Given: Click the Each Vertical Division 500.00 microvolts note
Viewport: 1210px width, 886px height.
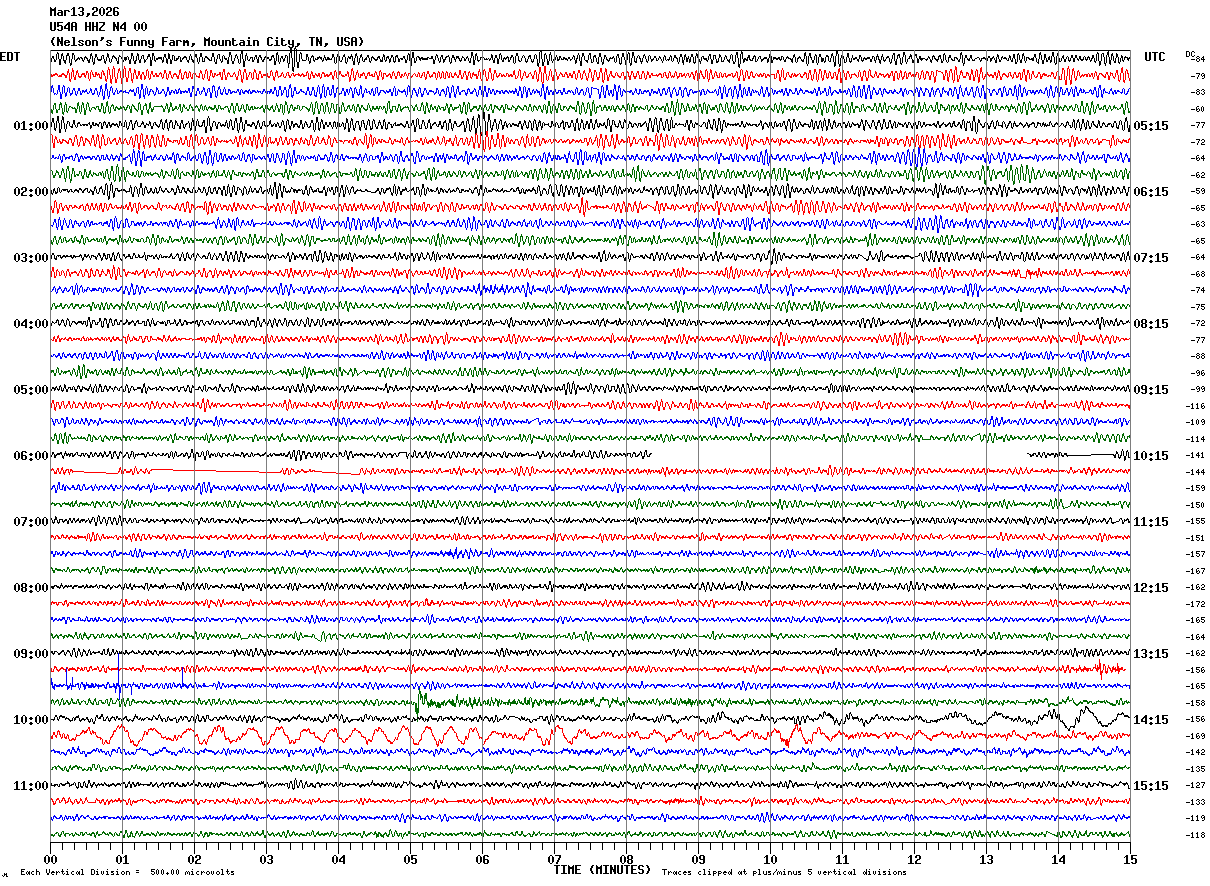Looking at the screenshot, I should pyautogui.click(x=127, y=872).
